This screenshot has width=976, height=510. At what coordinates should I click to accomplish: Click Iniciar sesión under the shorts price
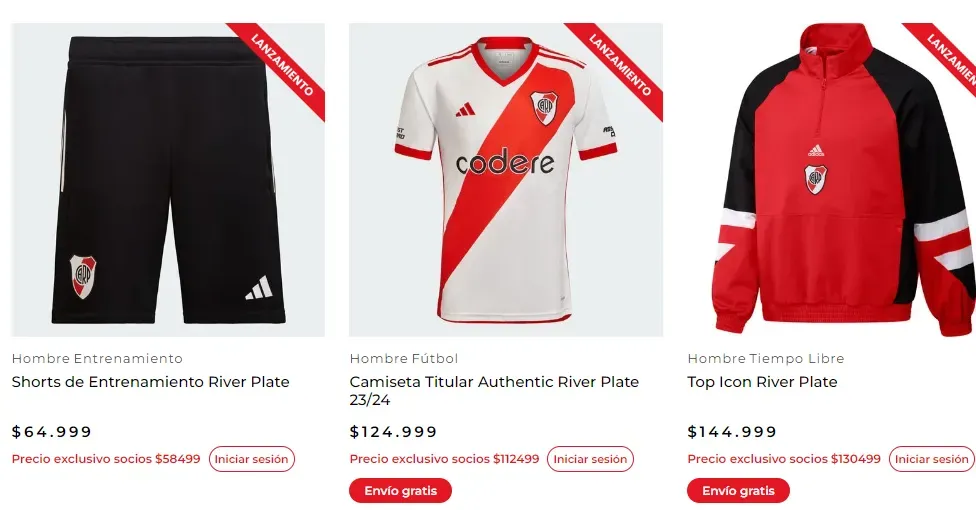click(252, 459)
